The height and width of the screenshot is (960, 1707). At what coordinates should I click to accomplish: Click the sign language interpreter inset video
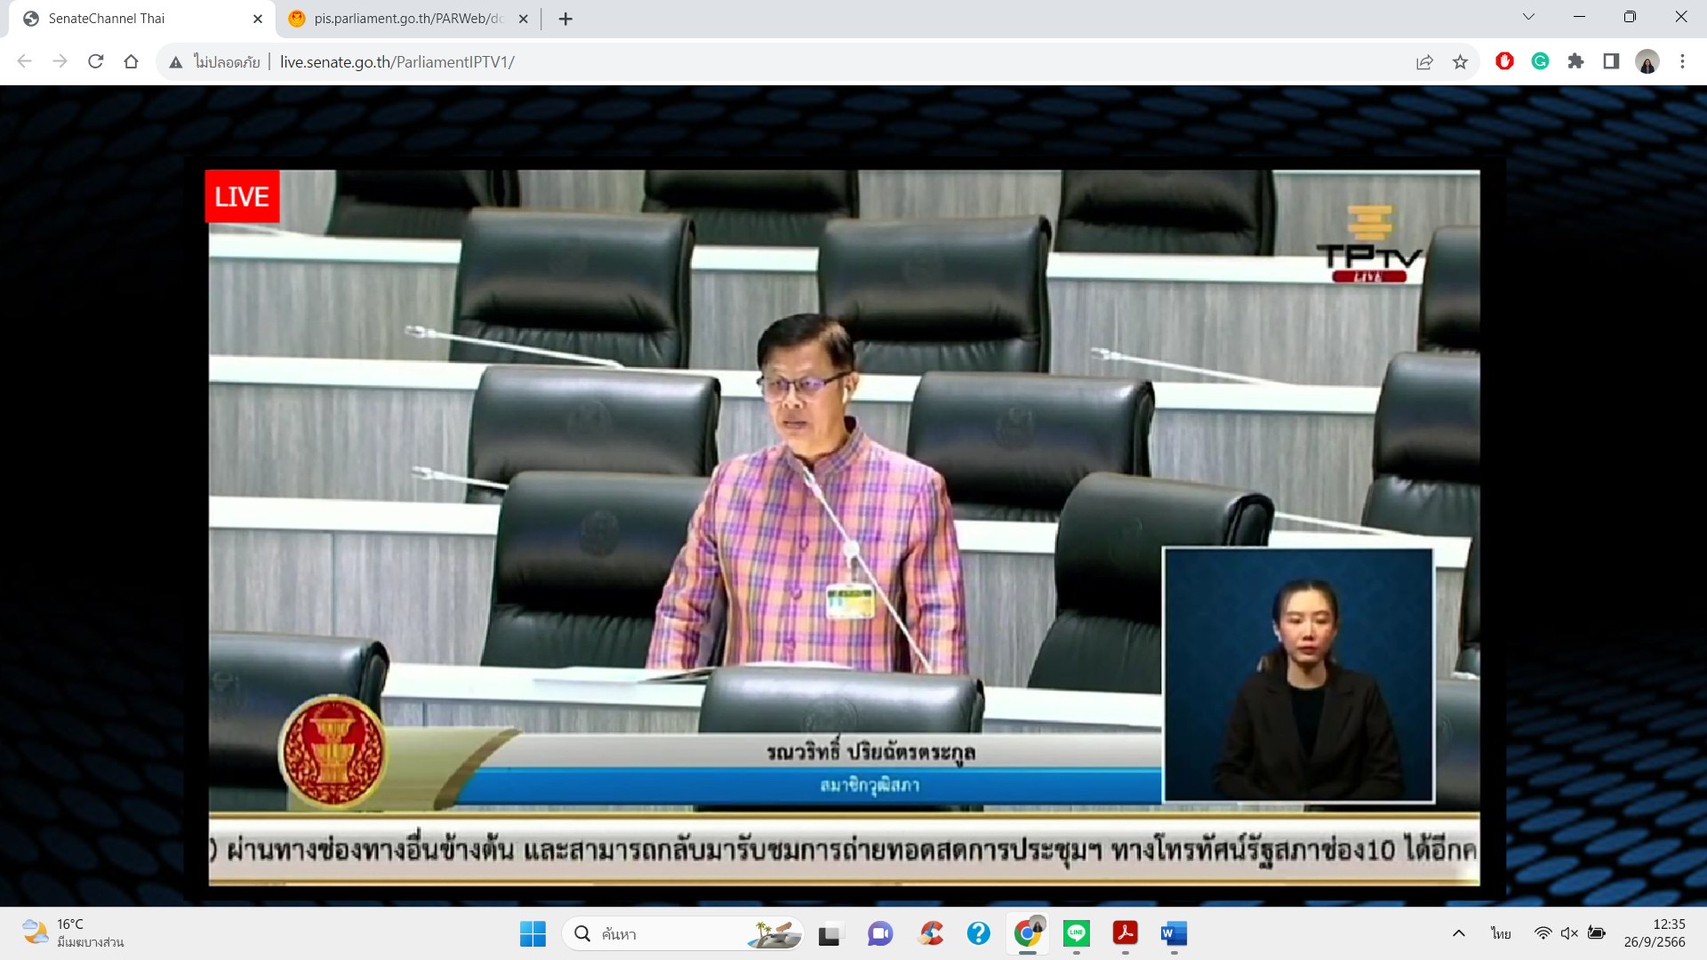[x=1297, y=675]
